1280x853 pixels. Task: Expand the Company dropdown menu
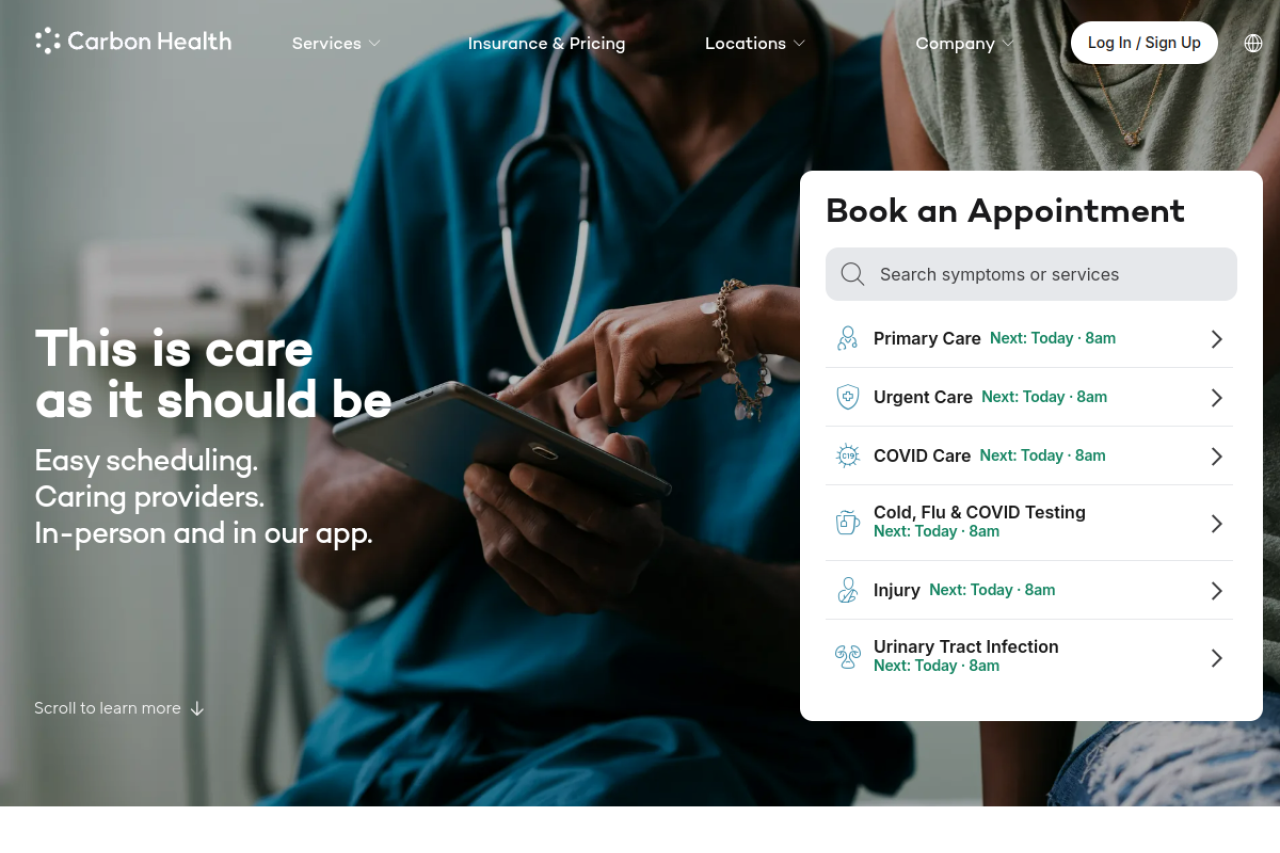point(965,43)
